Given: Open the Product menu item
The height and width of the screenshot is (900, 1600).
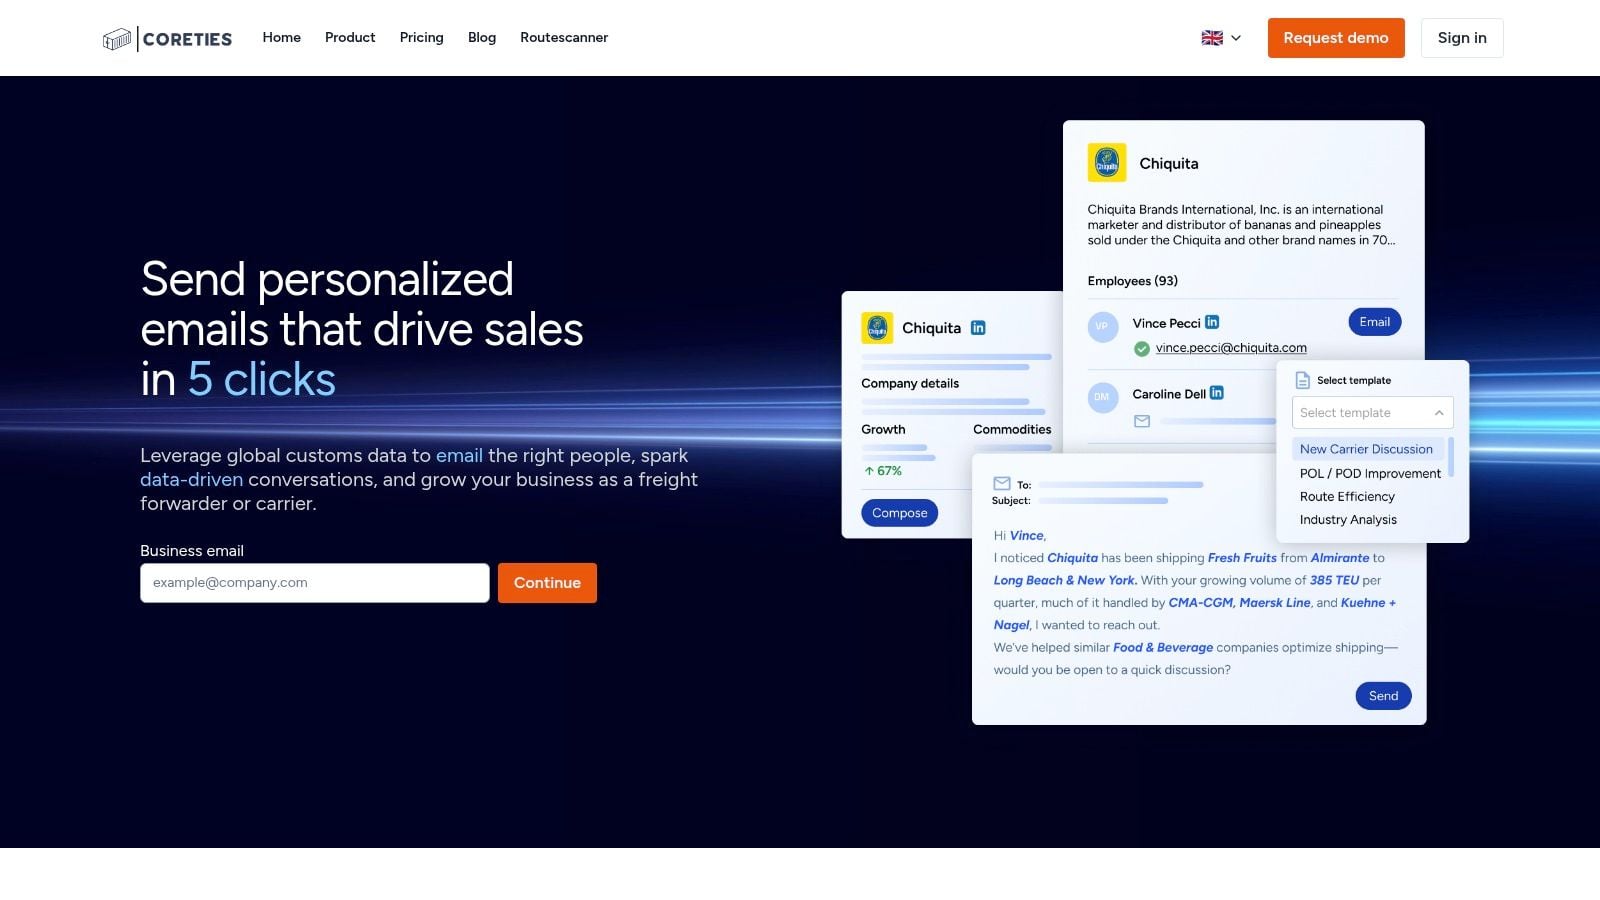Looking at the screenshot, I should pyautogui.click(x=350, y=37).
